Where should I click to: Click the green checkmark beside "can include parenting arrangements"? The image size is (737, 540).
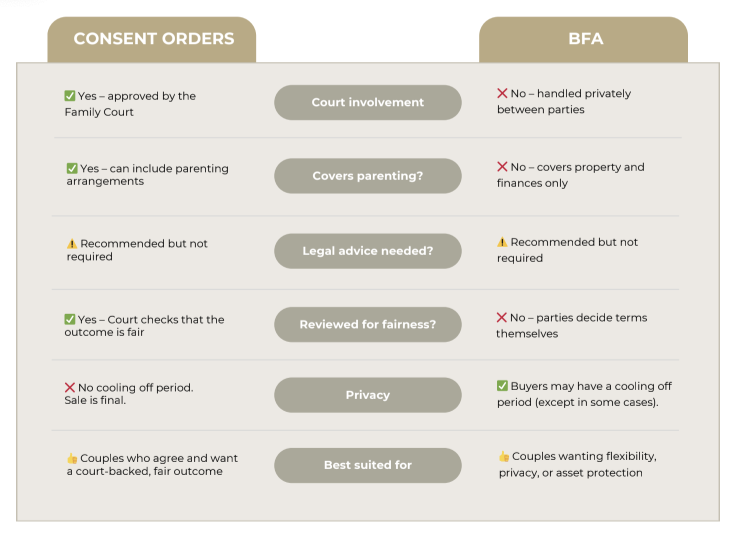[x=72, y=168]
